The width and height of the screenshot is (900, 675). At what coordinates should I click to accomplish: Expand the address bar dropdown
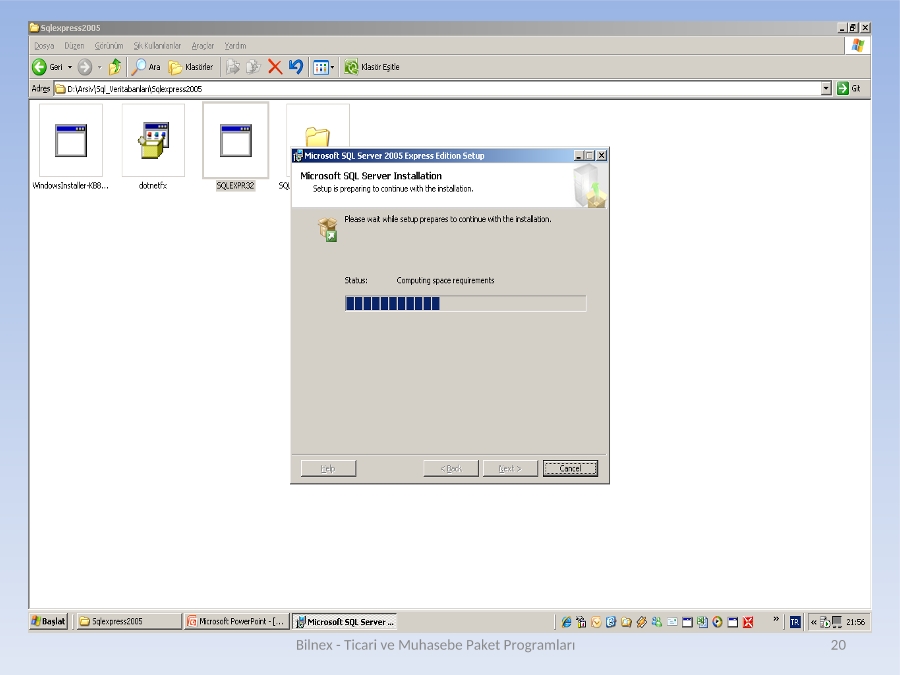[826, 88]
